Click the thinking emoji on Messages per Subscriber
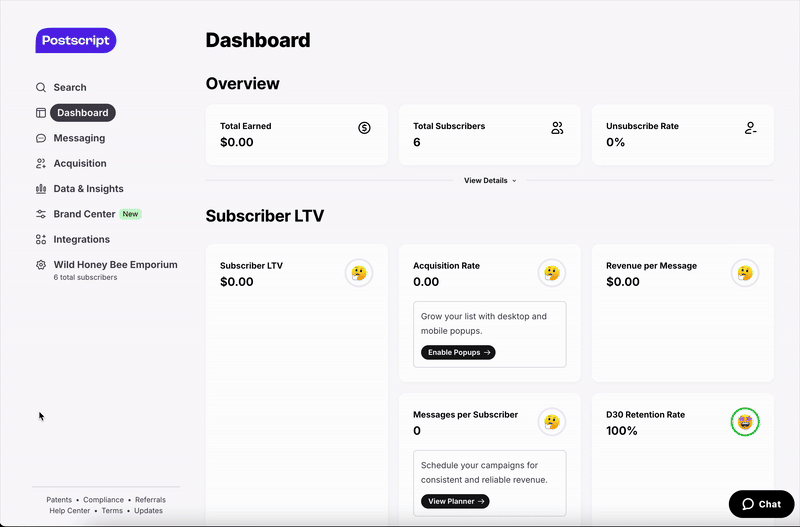Viewport: 800px width, 527px height. 552,422
